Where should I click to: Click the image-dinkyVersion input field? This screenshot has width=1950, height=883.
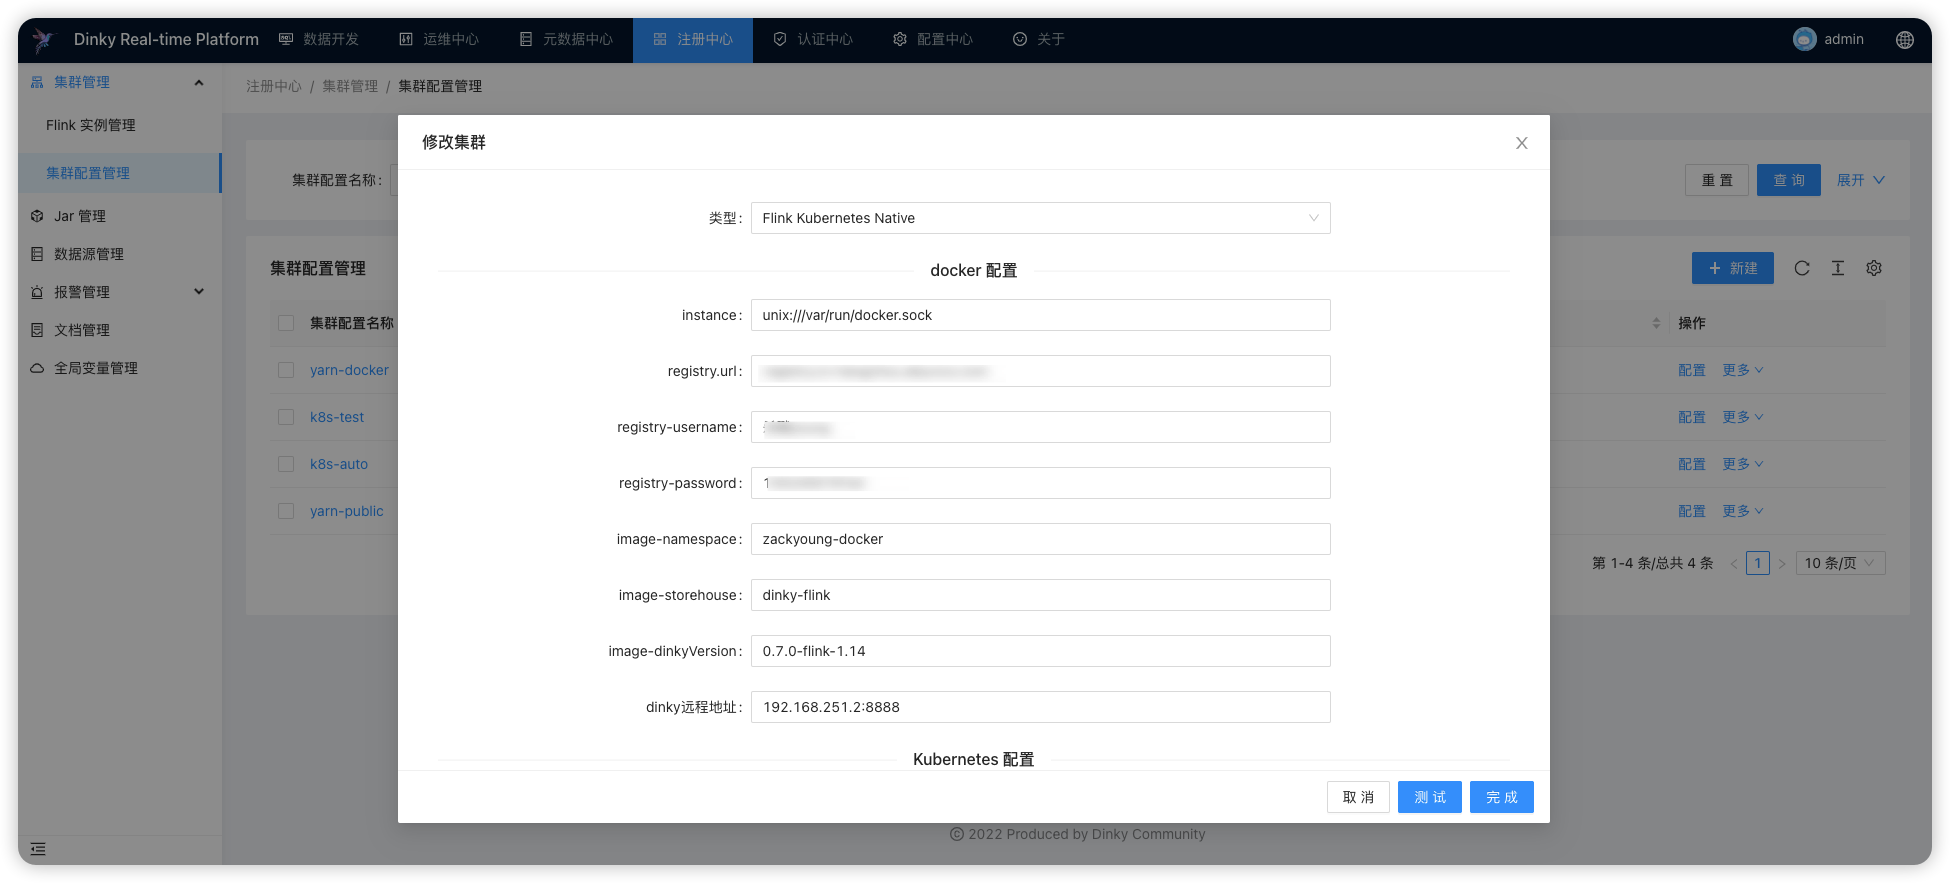point(1040,651)
